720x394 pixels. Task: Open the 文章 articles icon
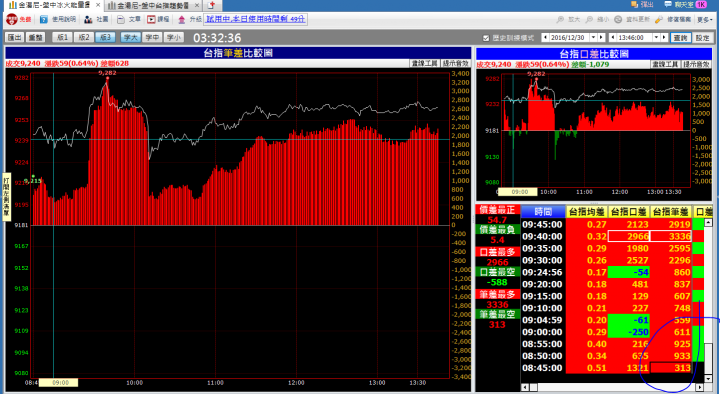click(x=121, y=19)
